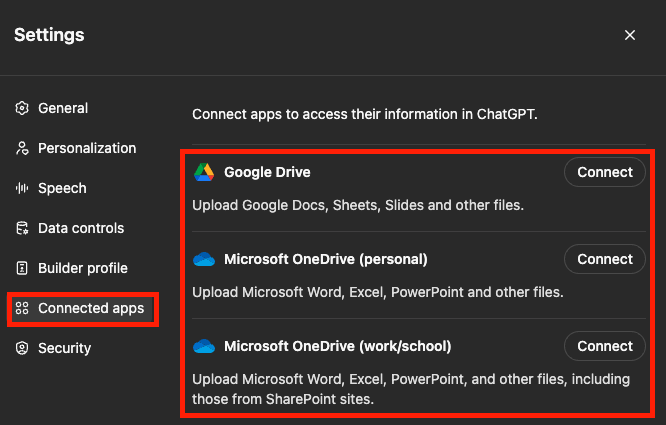Open the Personalization settings tab
The height and width of the screenshot is (425, 666).
click(x=76, y=148)
